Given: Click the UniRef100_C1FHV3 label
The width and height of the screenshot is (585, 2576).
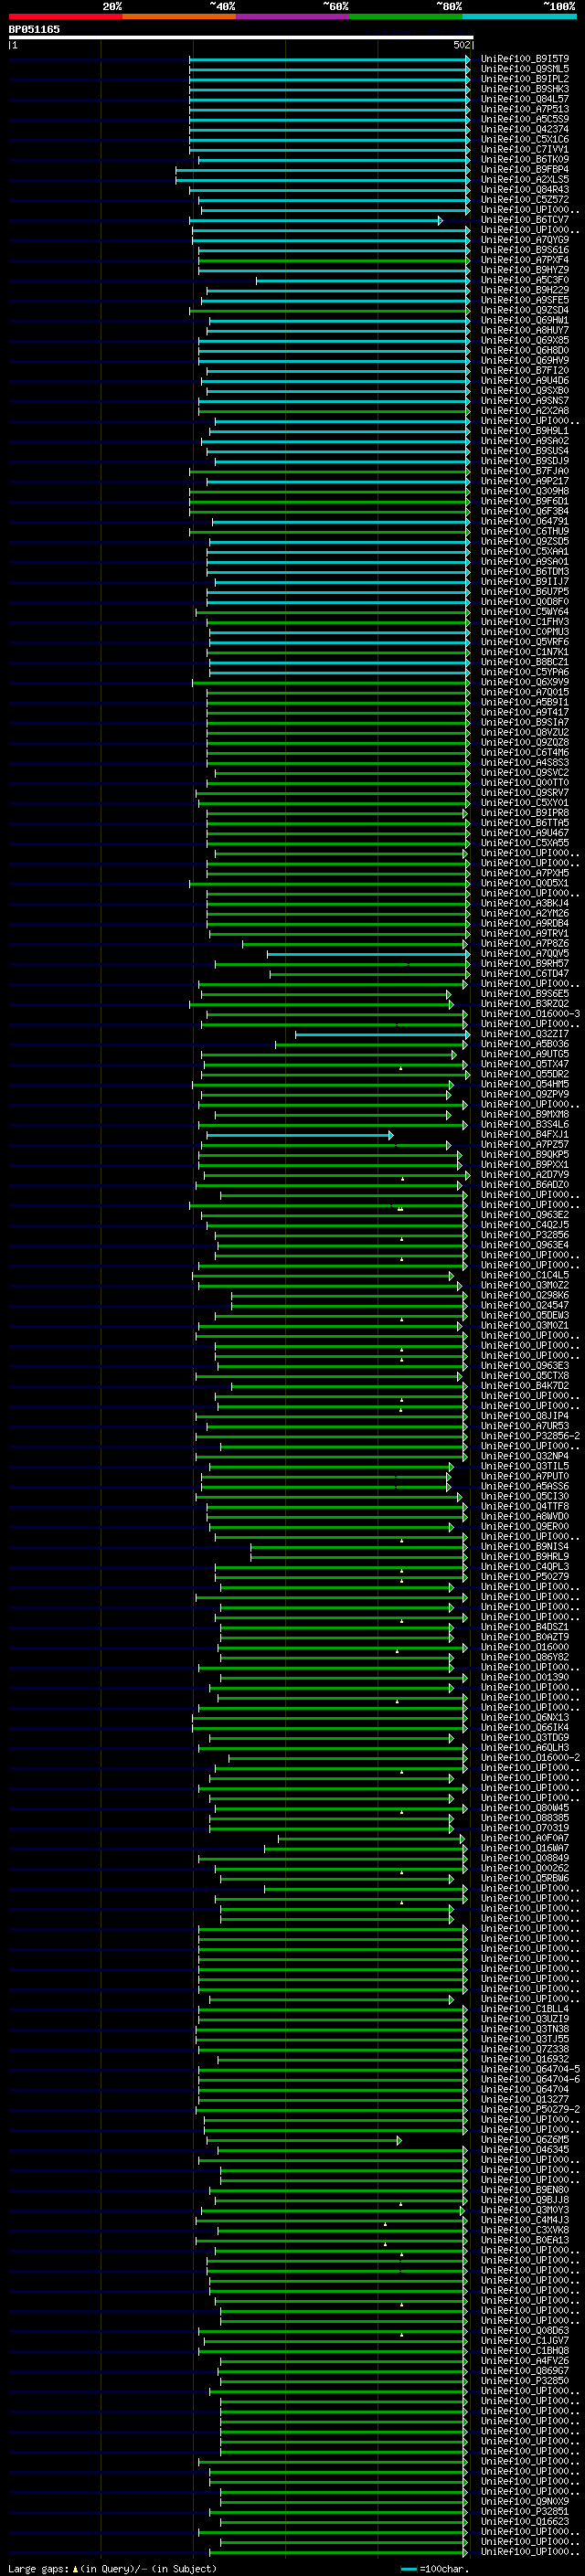Looking at the screenshot, I should click(525, 622).
